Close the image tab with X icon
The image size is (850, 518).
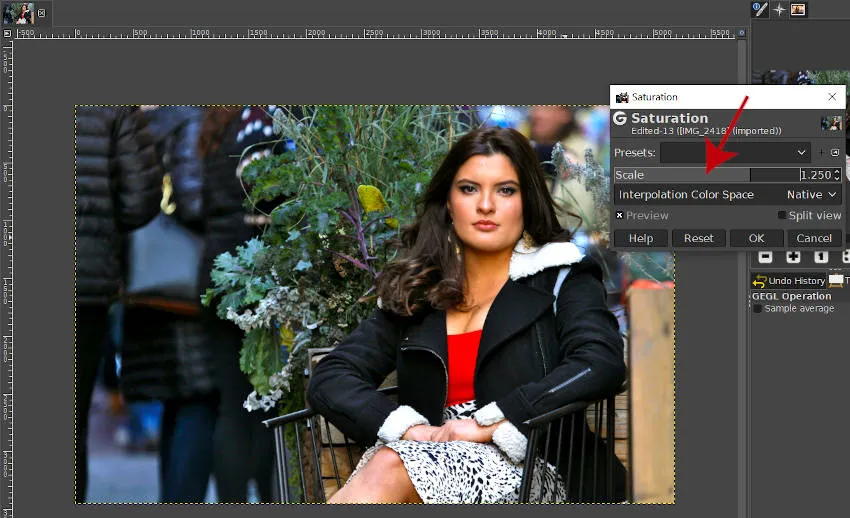pos(42,13)
